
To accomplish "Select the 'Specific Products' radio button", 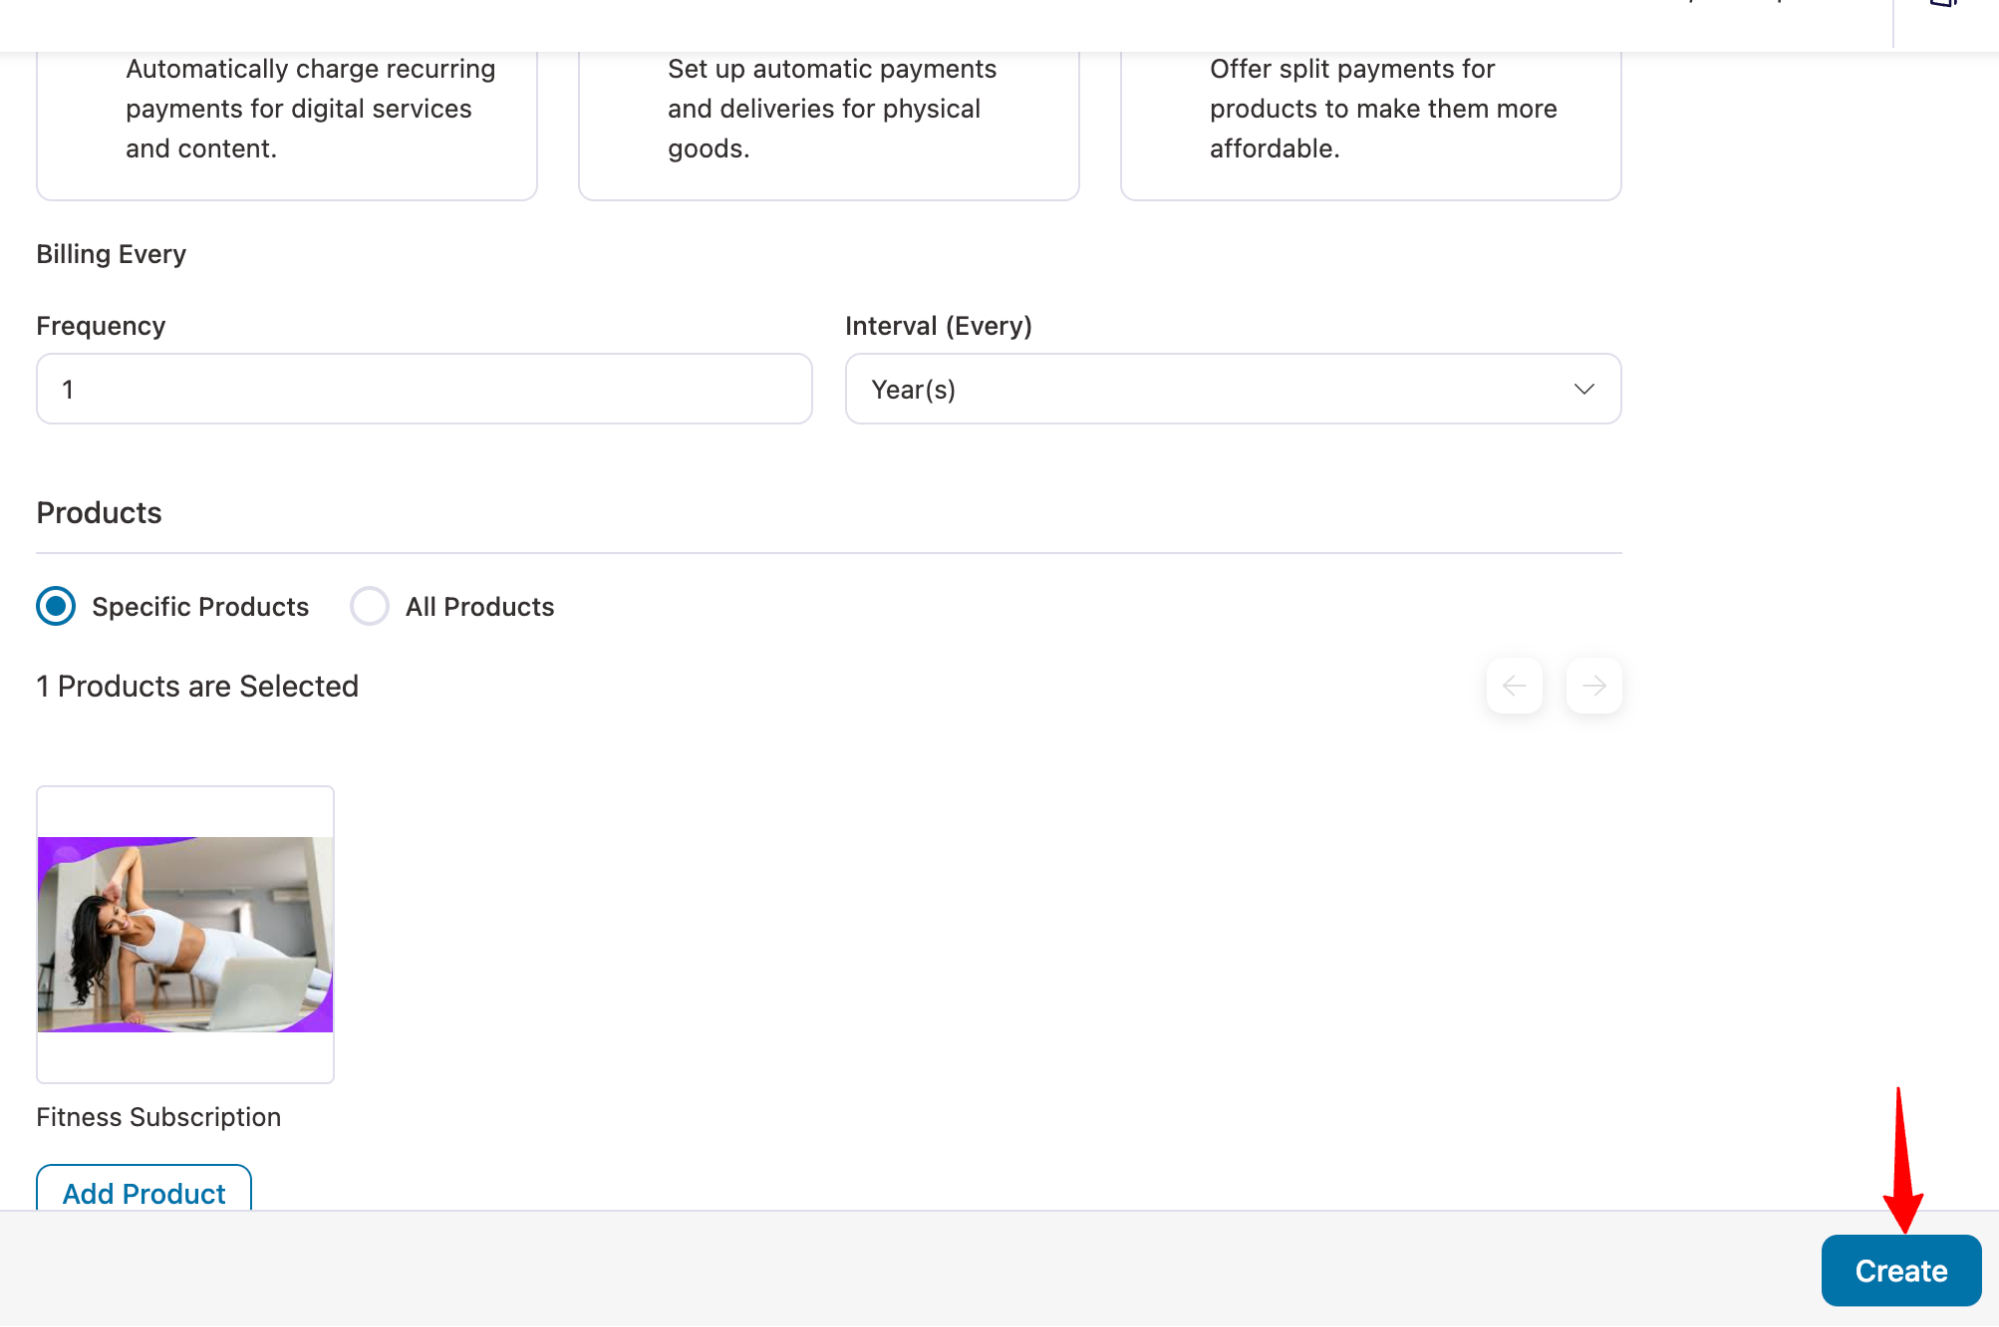I will pyautogui.click(x=56, y=606).
